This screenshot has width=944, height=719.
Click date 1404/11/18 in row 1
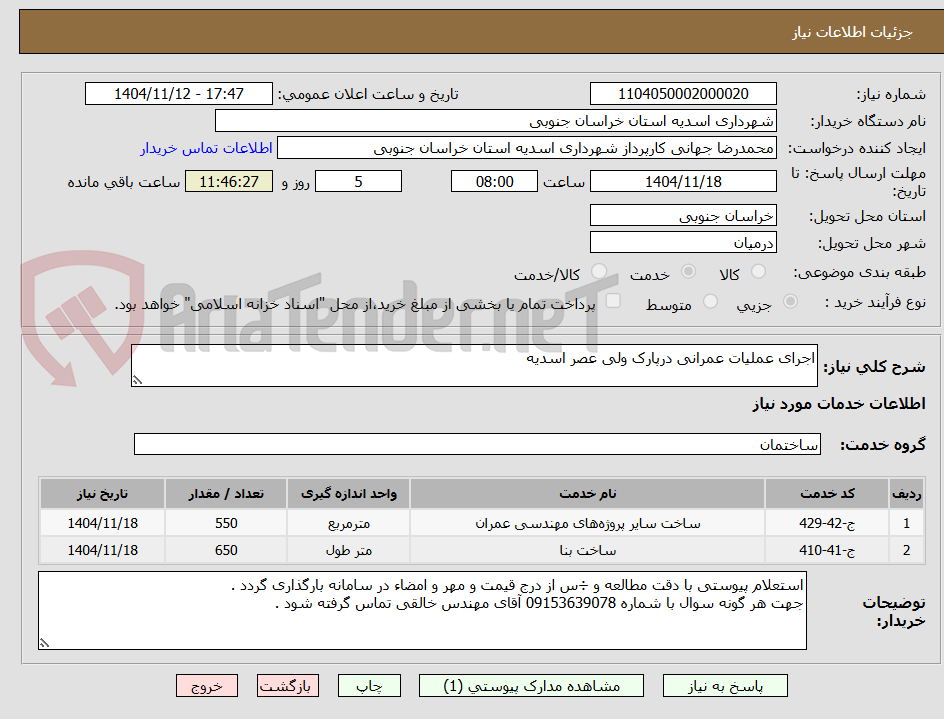[x=102, y=523]
